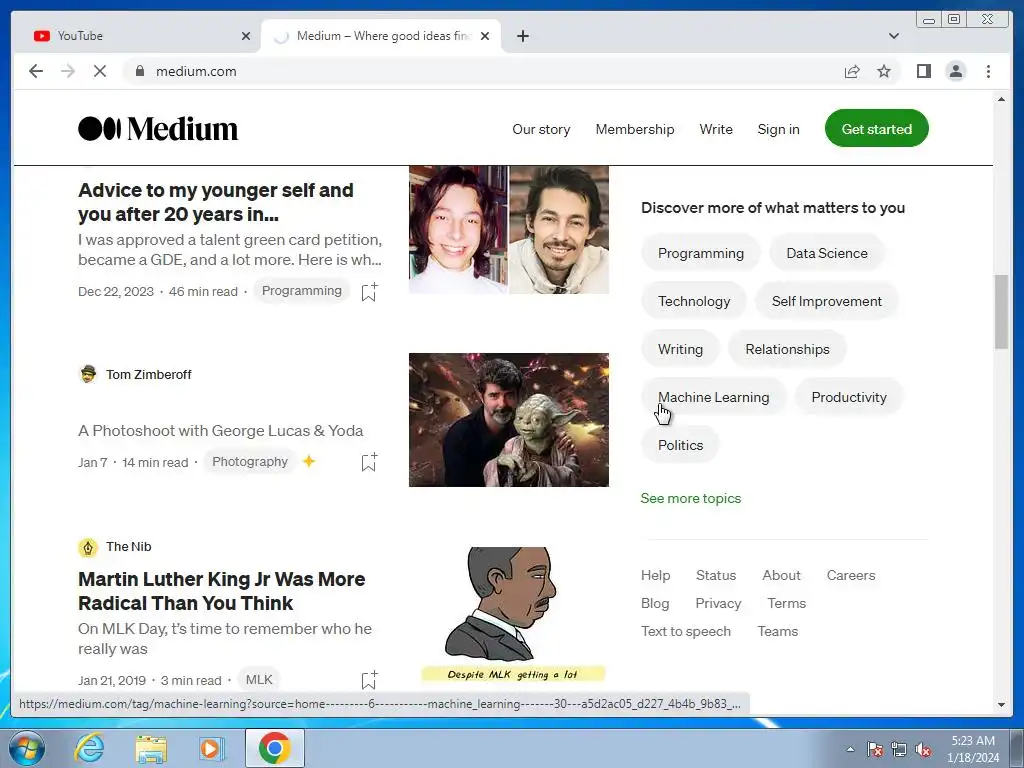Click Tom Zimberoff's avatar icon
The image size is (1024, 768).
[x=88, y=374]
